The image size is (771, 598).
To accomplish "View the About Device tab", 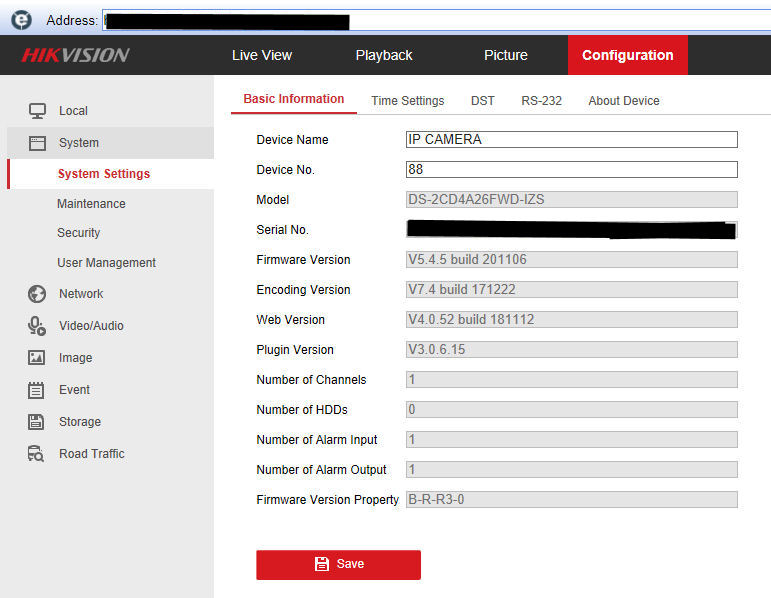I will coord(624,101).
